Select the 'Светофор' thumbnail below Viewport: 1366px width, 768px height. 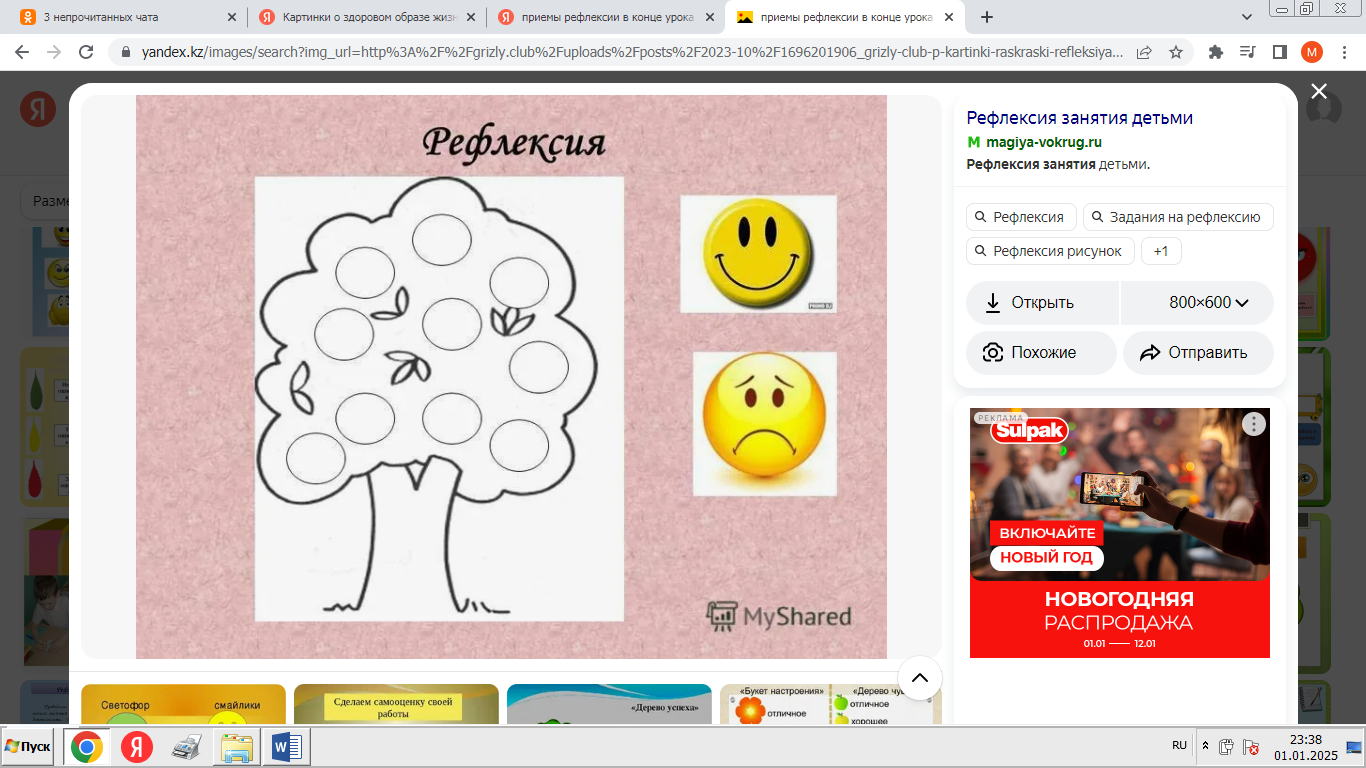pyautogui.click(x=183, y=705)
